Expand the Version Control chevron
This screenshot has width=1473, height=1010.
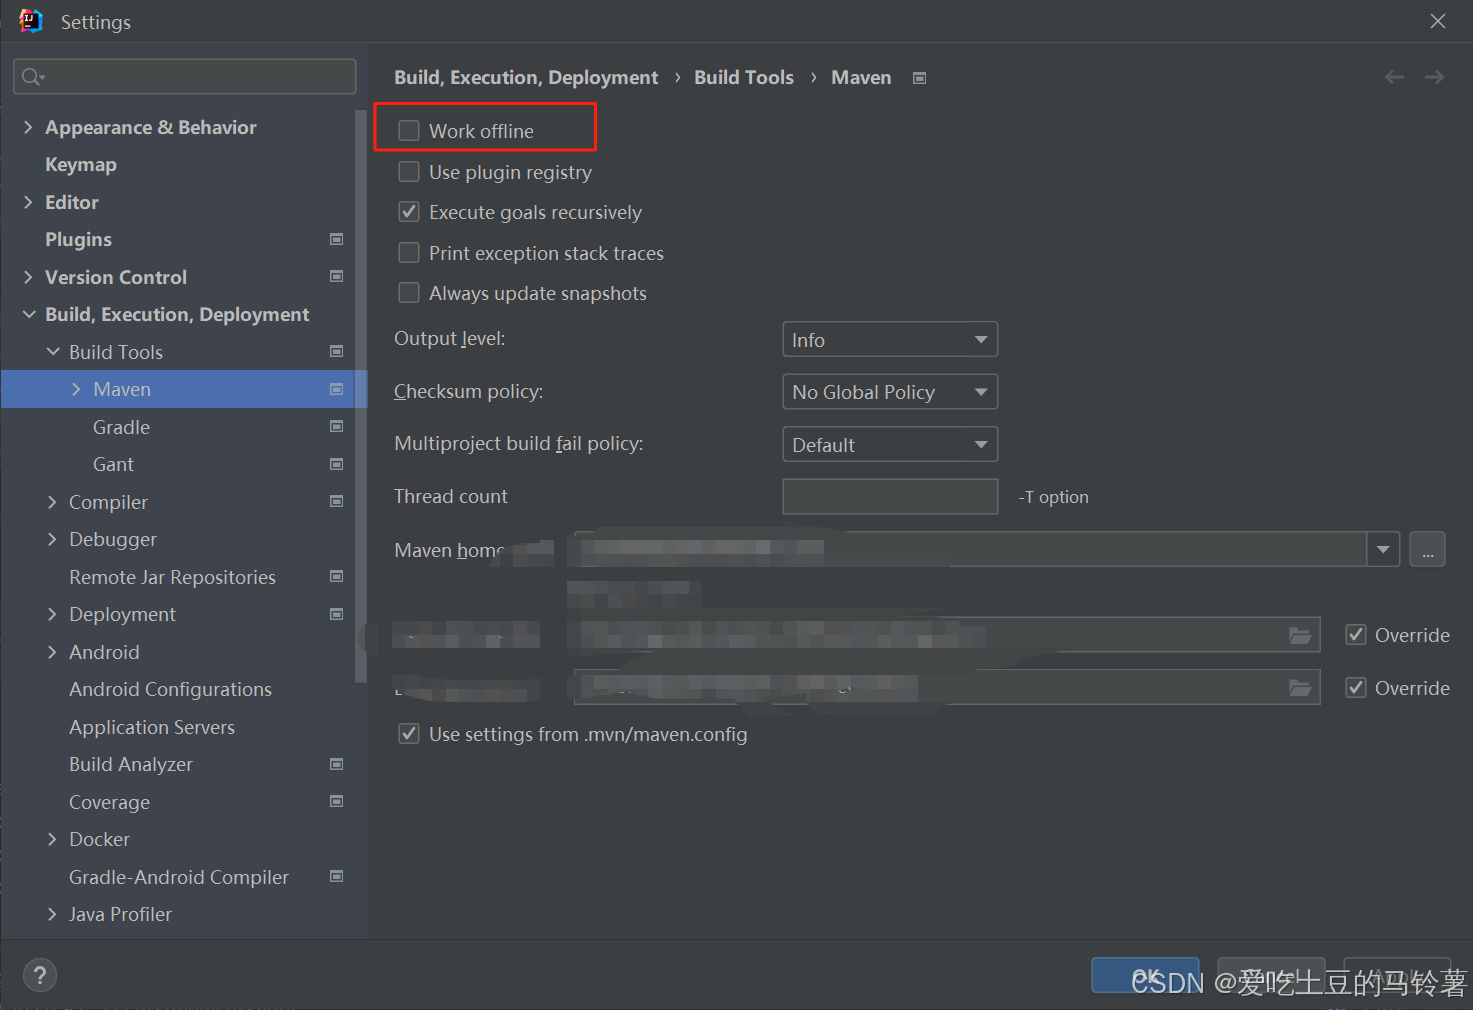[x=28, y=277]
